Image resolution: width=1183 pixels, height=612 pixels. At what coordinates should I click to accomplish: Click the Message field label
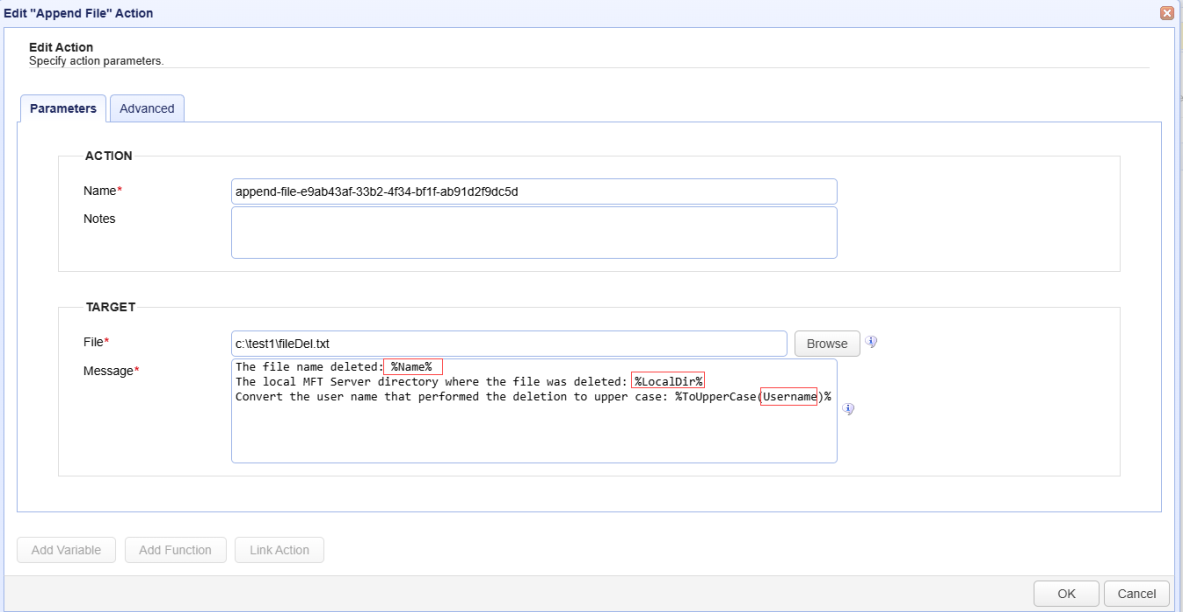[x=110, y=372]
